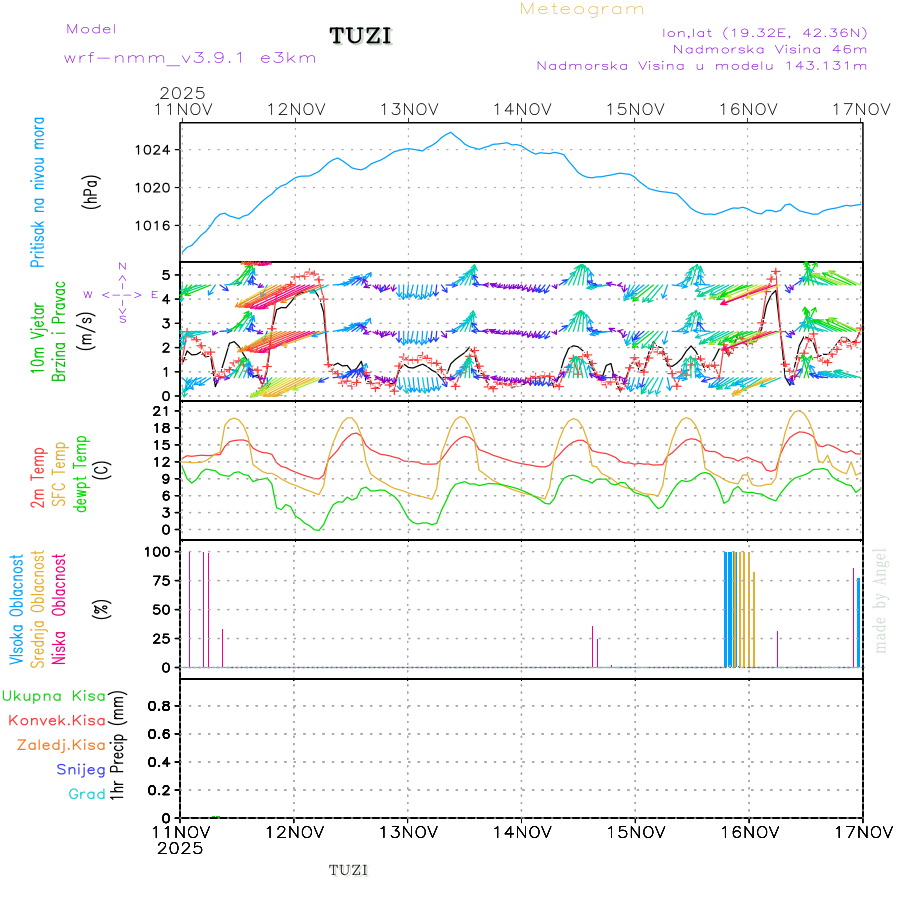Click the wind direction compass legend
This screenshot has height=900, width=900.
point(121,294)
